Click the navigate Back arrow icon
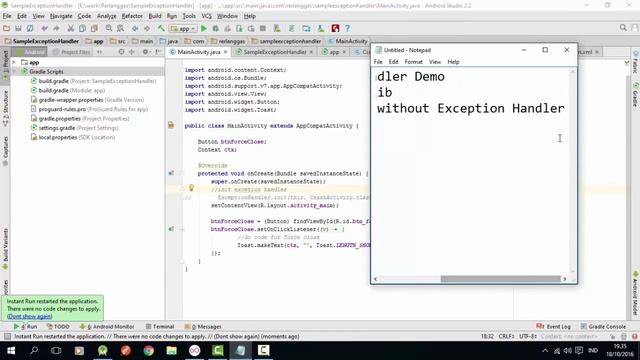 [135, 28]
